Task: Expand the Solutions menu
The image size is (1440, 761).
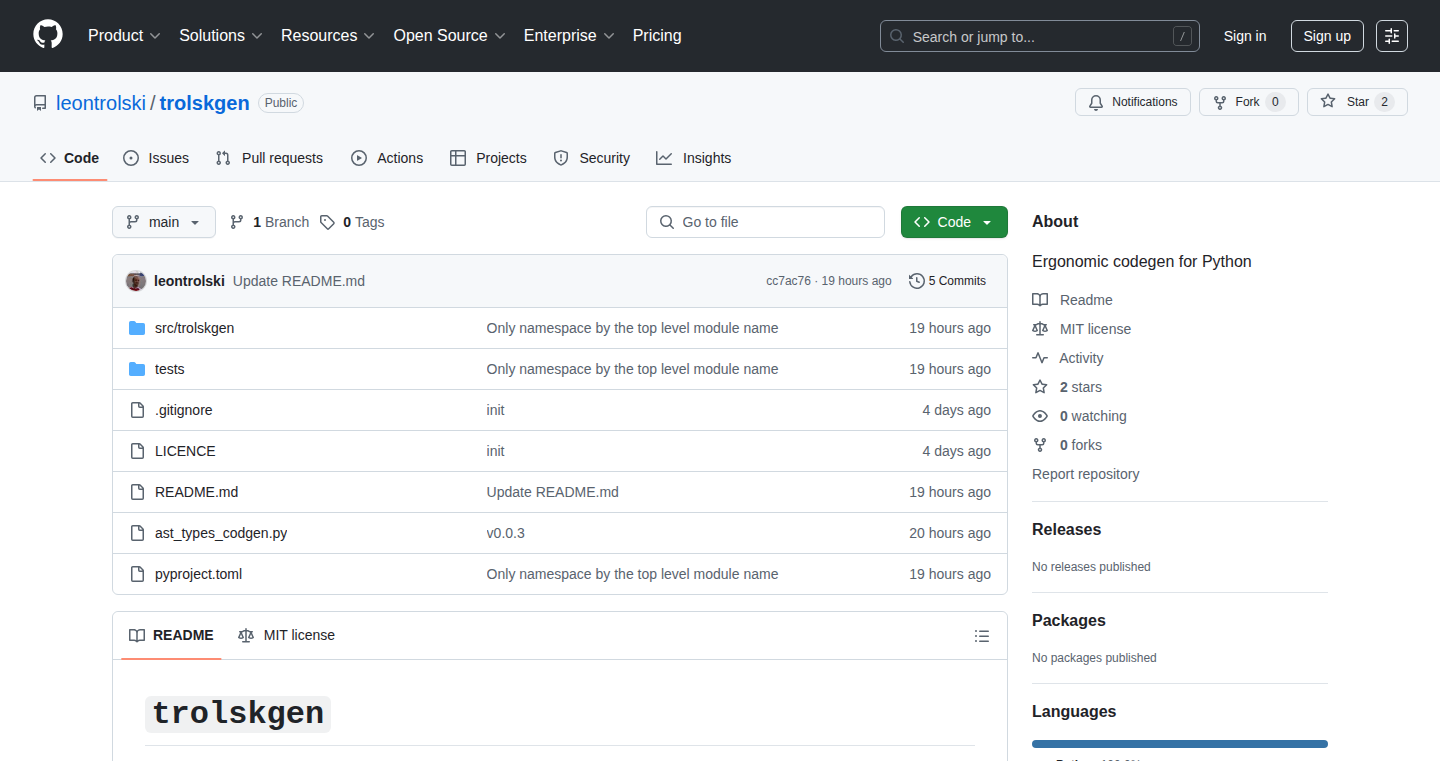Action: (221, 35)
